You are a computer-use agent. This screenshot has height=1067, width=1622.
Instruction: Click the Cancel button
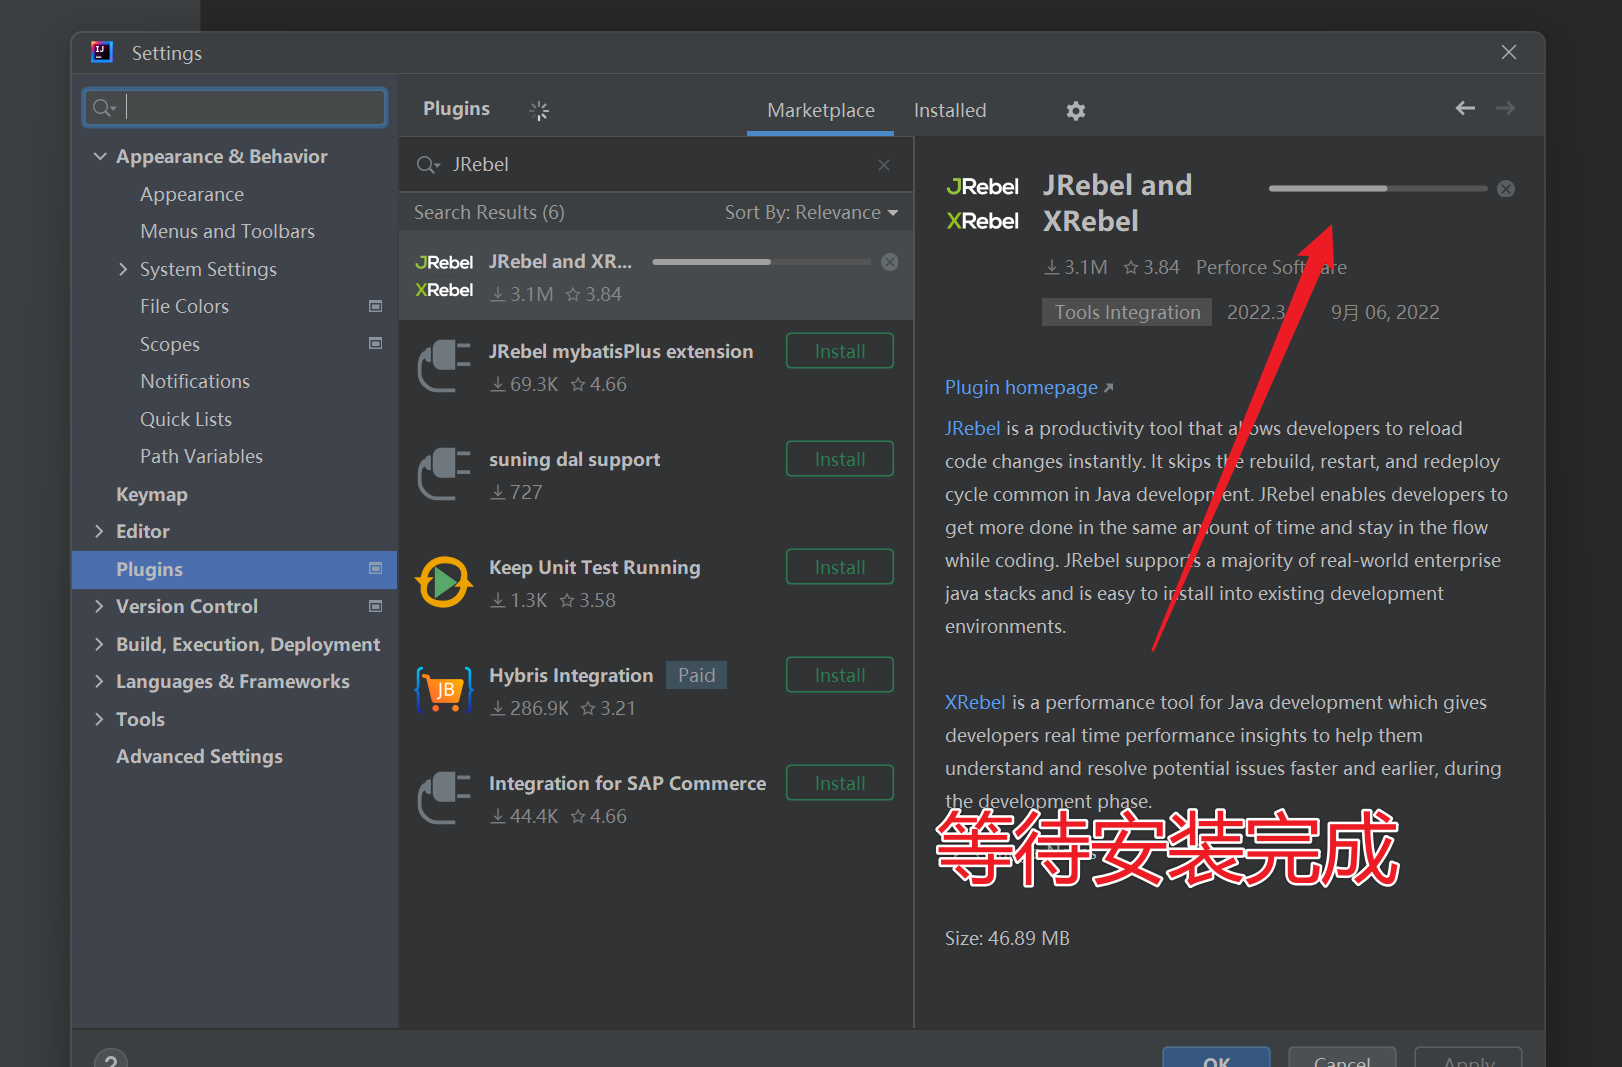point(1342,1059)
